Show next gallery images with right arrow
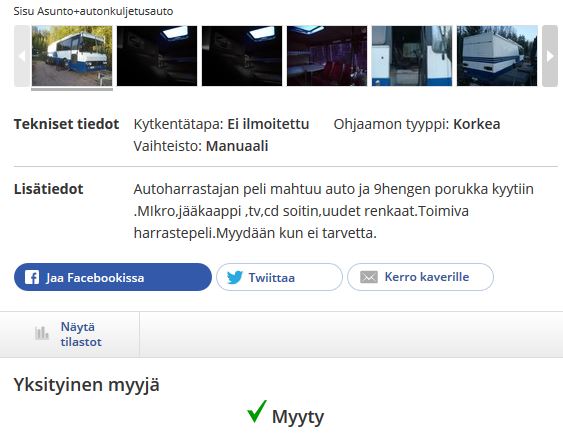This screenshot has height=435, width=563. 550,56
